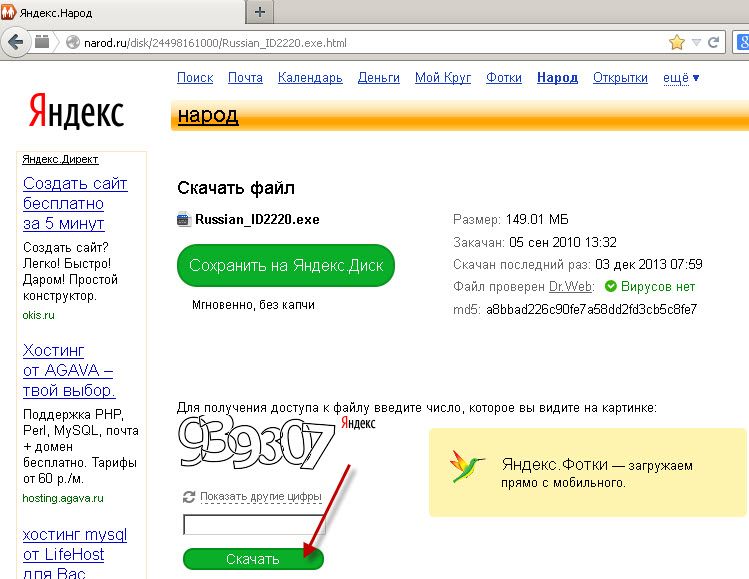Click the browser back arrow button

point(15,43)
